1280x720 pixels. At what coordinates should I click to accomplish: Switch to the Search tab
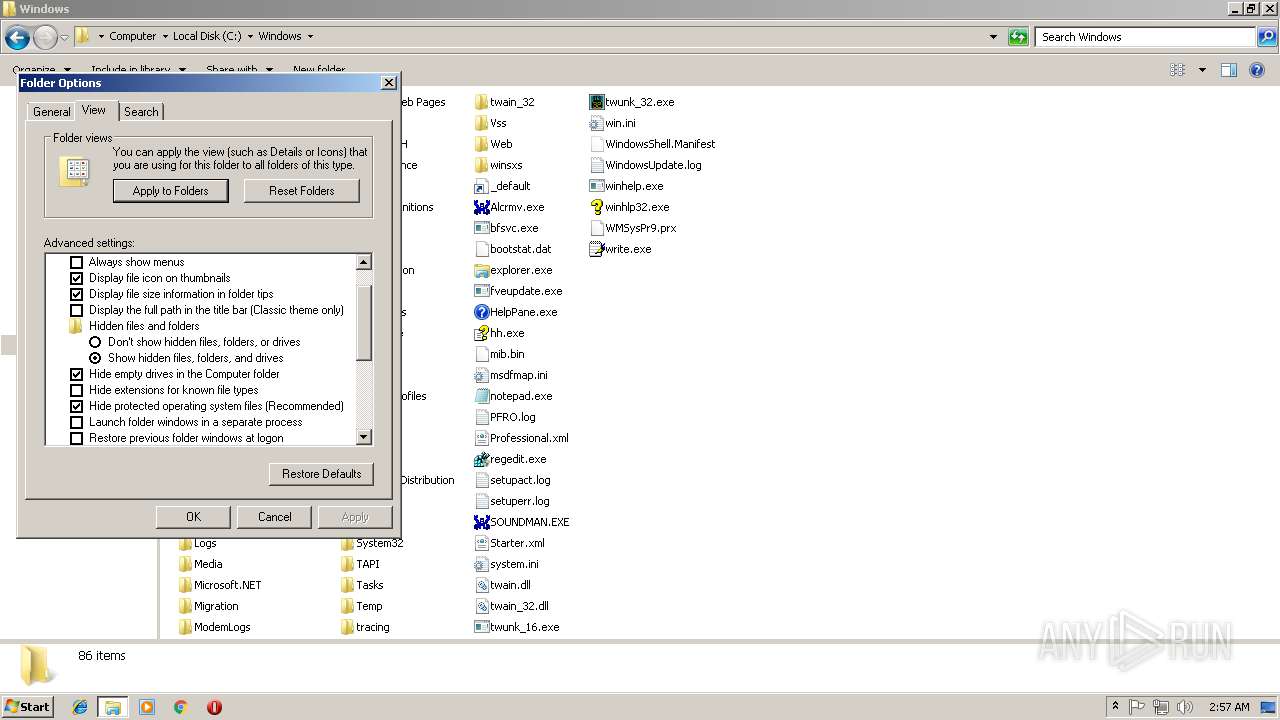141,112
